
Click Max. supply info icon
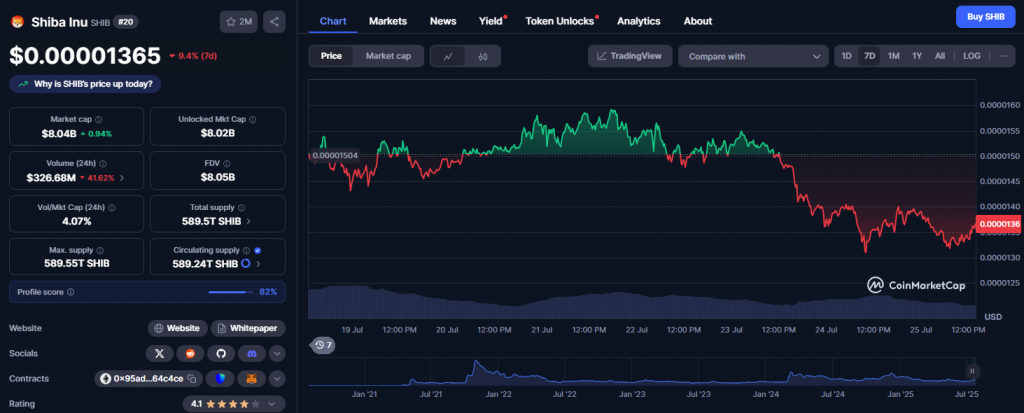99,250
